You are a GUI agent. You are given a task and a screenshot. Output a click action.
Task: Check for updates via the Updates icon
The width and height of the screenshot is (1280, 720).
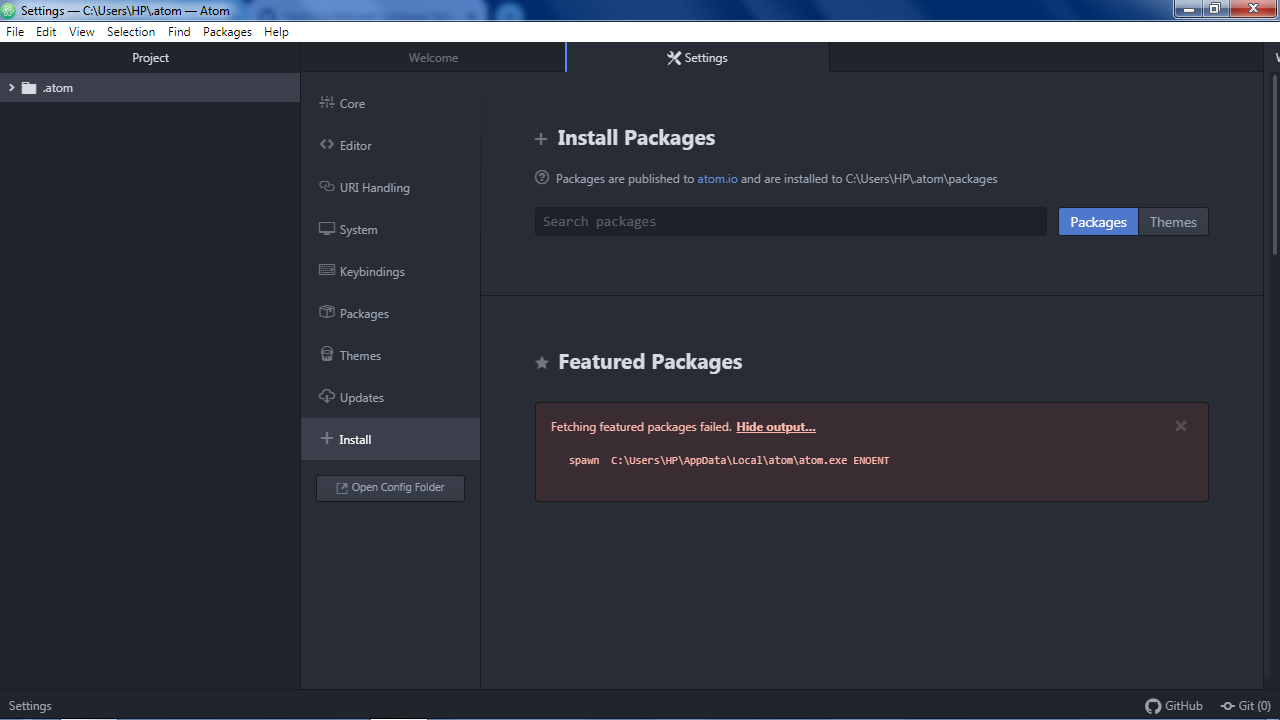pos(326,397)
